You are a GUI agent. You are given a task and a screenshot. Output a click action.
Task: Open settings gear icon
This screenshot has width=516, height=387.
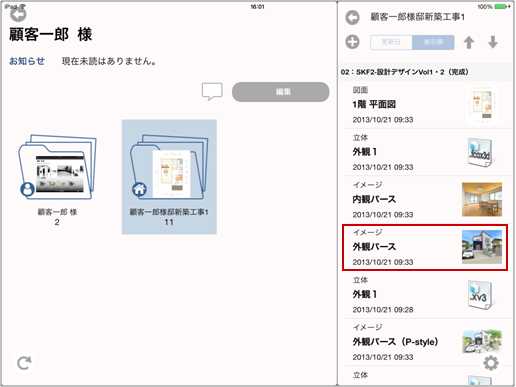click(491, 363)
